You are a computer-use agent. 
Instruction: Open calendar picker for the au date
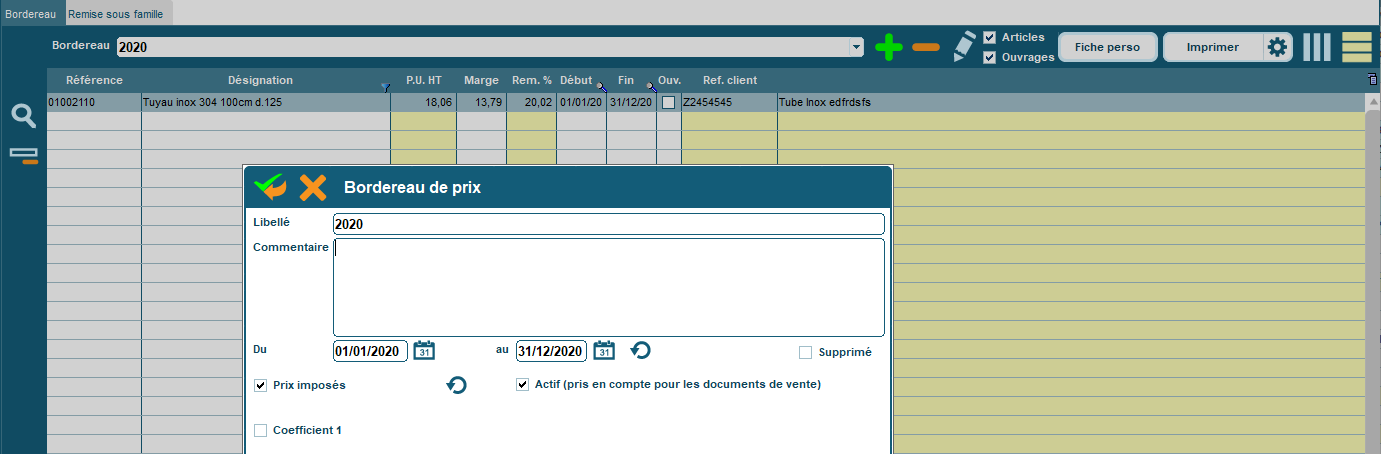(604, 350)
